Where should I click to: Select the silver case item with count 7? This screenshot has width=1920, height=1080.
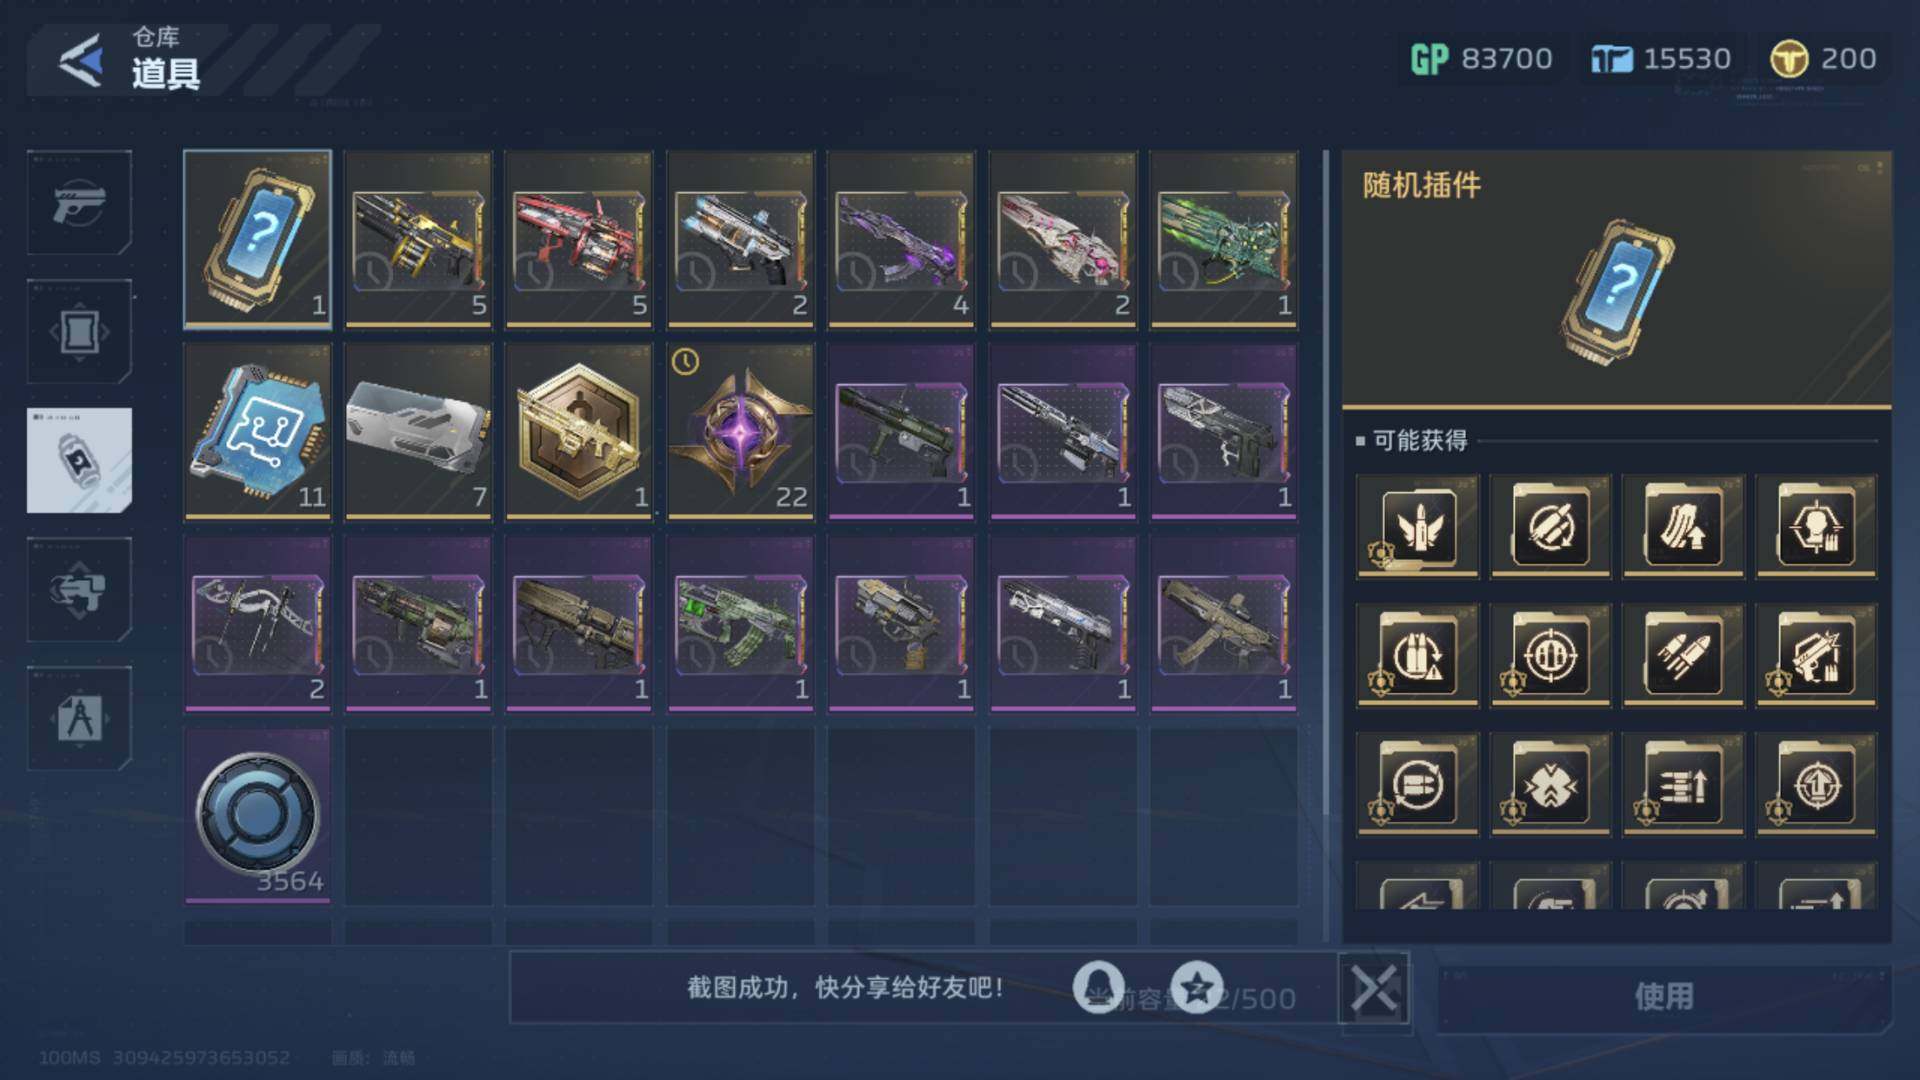point(418,431)
